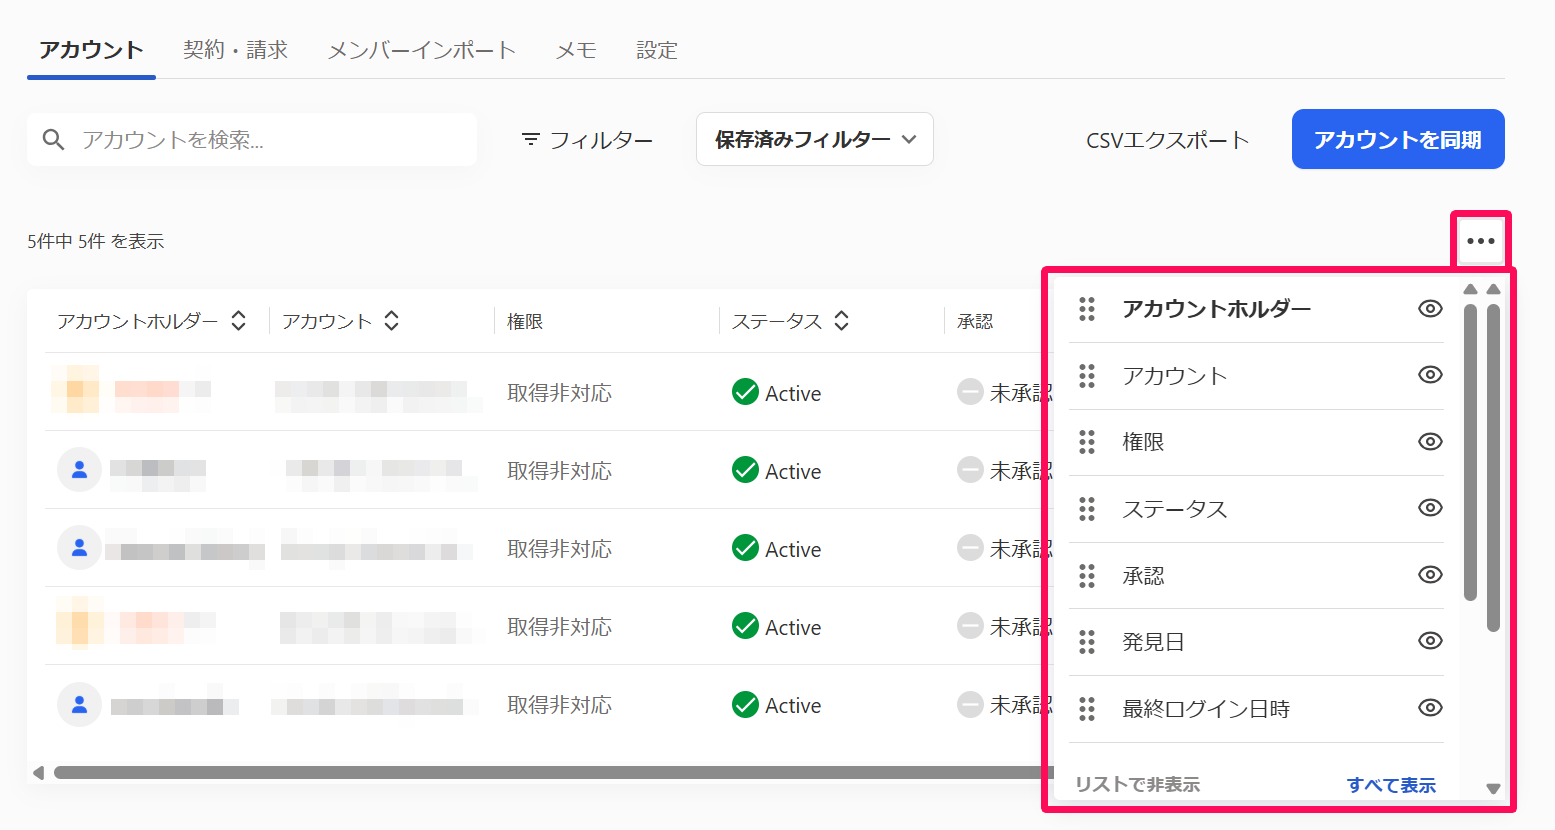
Task: Toggle visibility of アカウントホルダー column
Action: (1430, 309)
